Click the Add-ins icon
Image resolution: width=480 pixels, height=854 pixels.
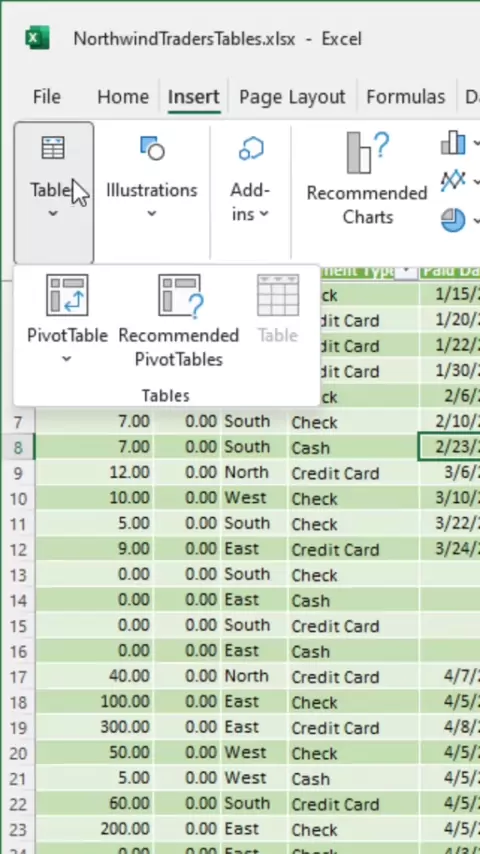click(x=251, y=148)
